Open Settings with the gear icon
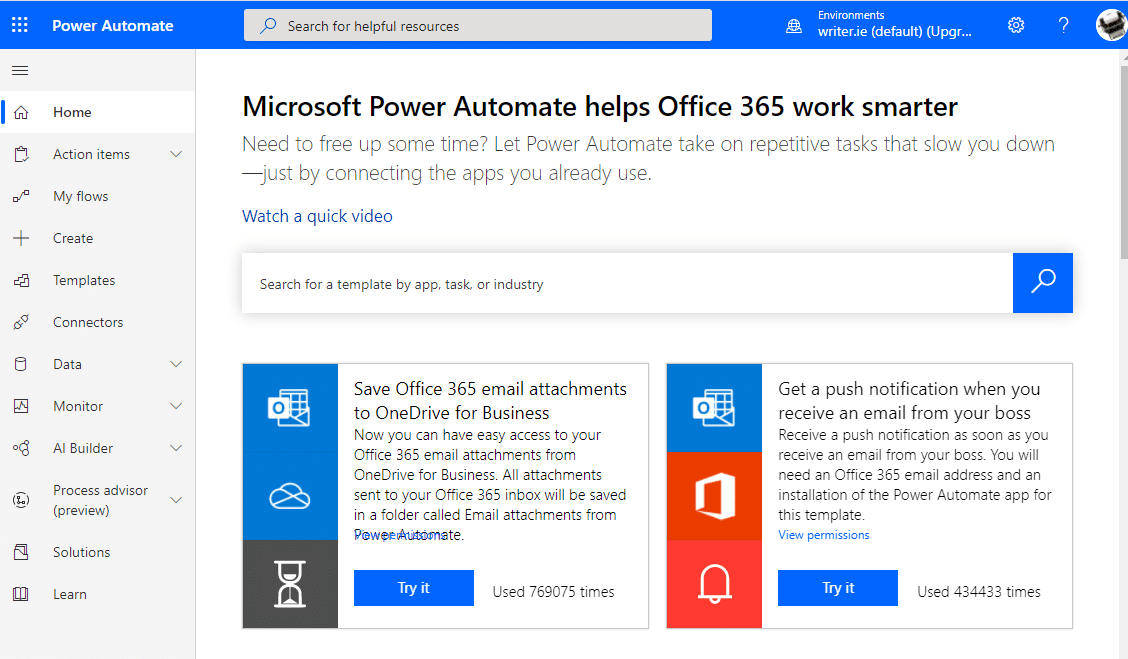The width and height of the screenshot is (1128, 659). (1016, 25)
